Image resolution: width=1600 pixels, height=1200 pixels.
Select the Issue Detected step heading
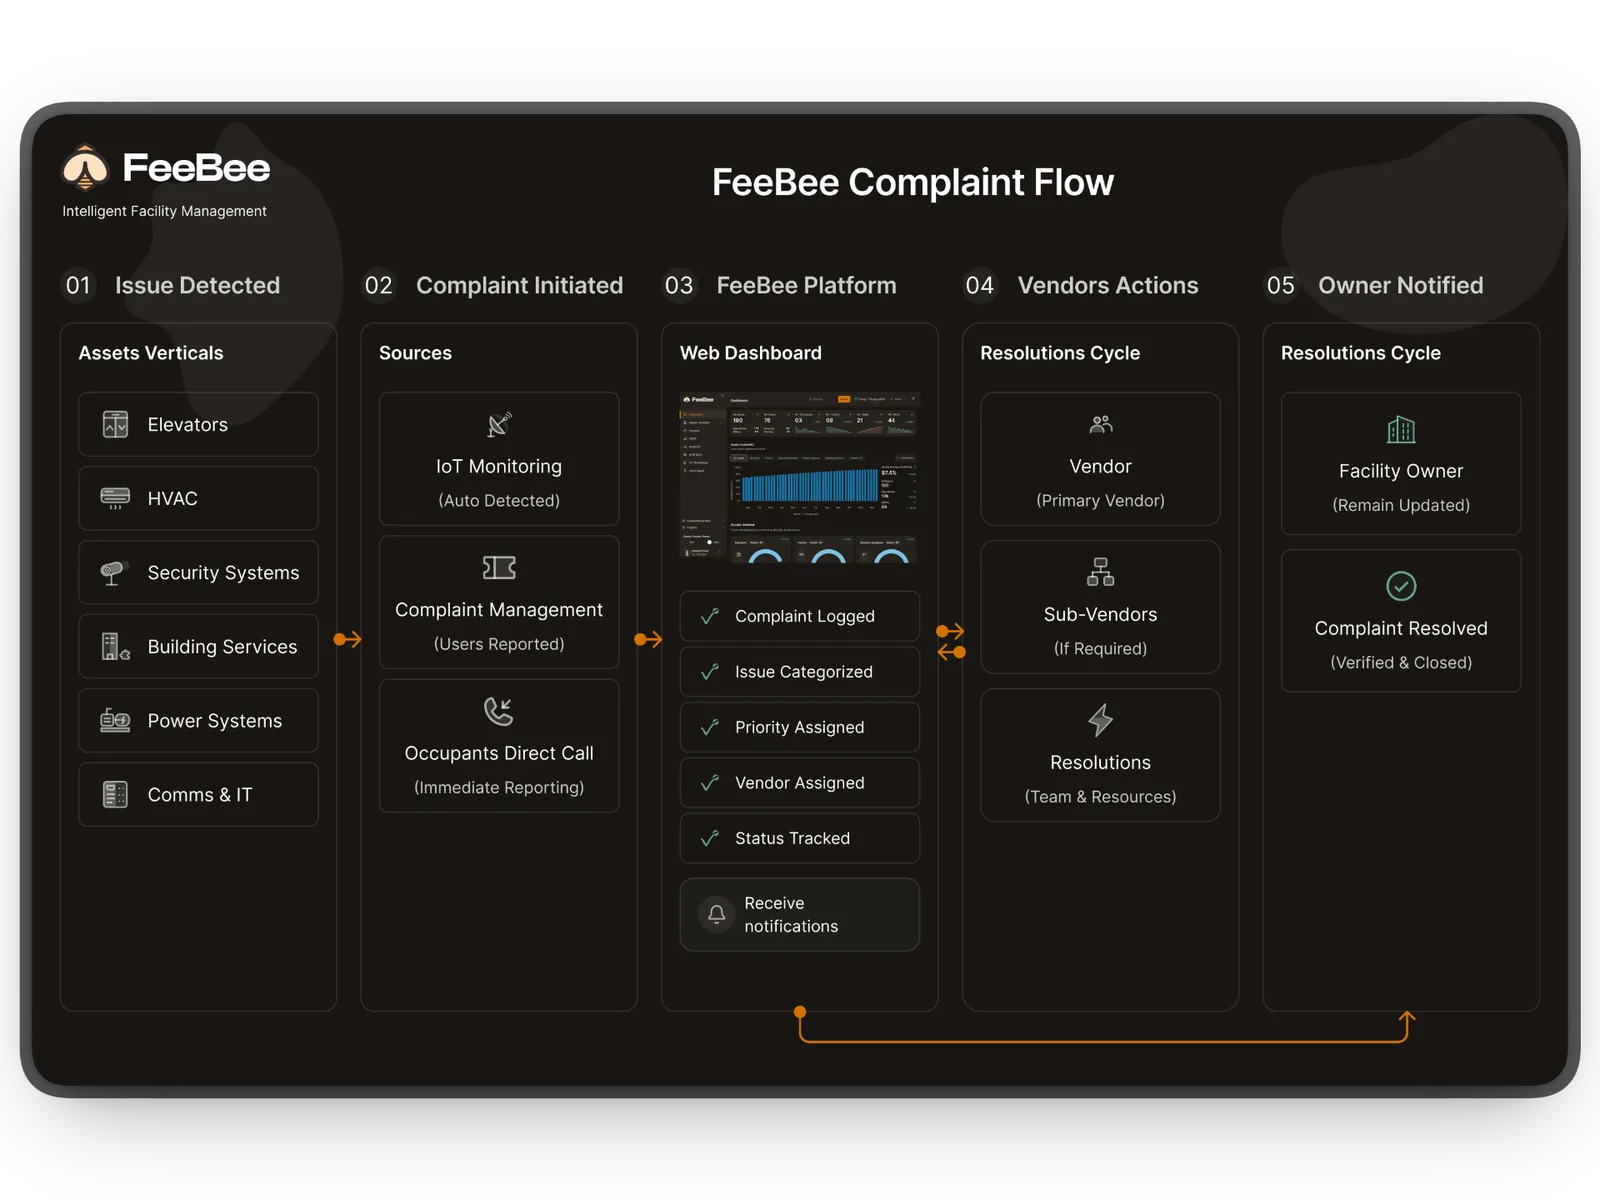click(197, 285)
